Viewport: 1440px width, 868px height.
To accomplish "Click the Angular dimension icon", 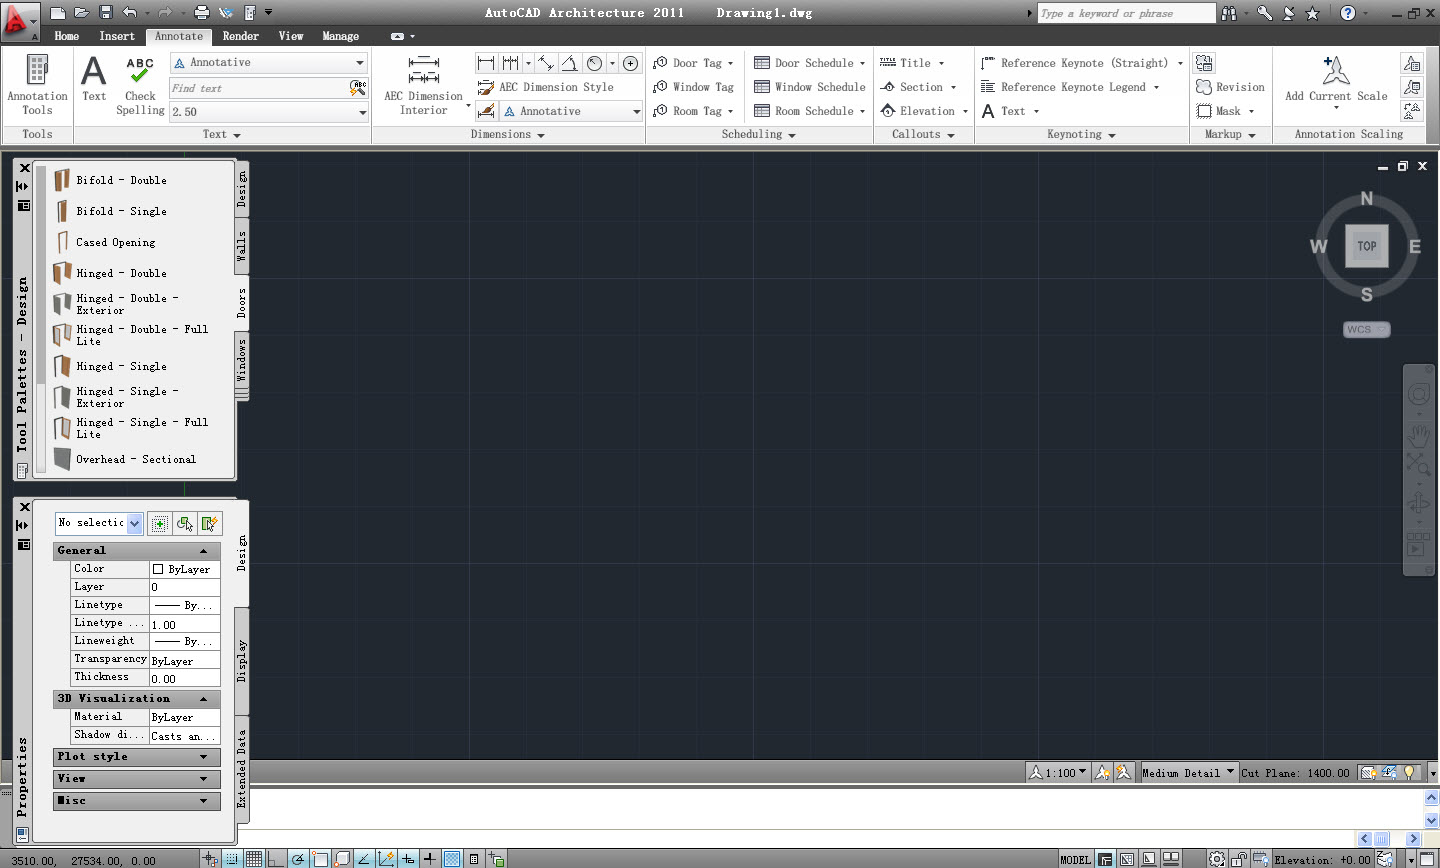I will (x=569, y=63).
